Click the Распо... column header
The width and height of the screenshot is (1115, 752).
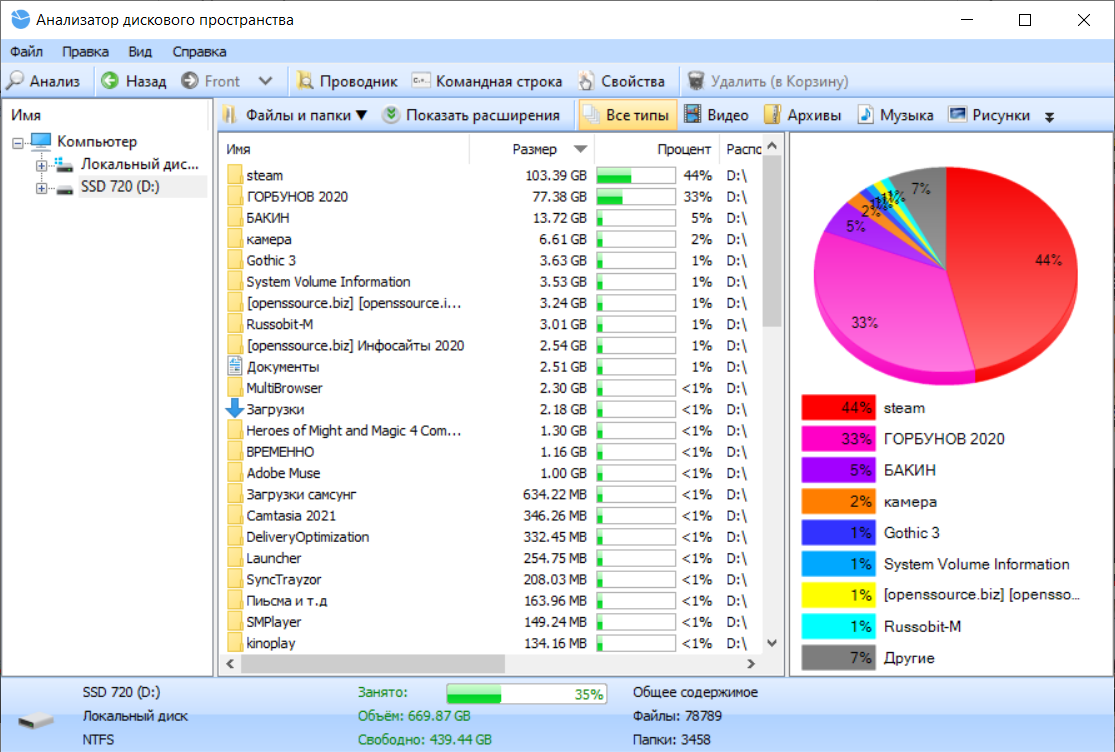pos(740,149)
